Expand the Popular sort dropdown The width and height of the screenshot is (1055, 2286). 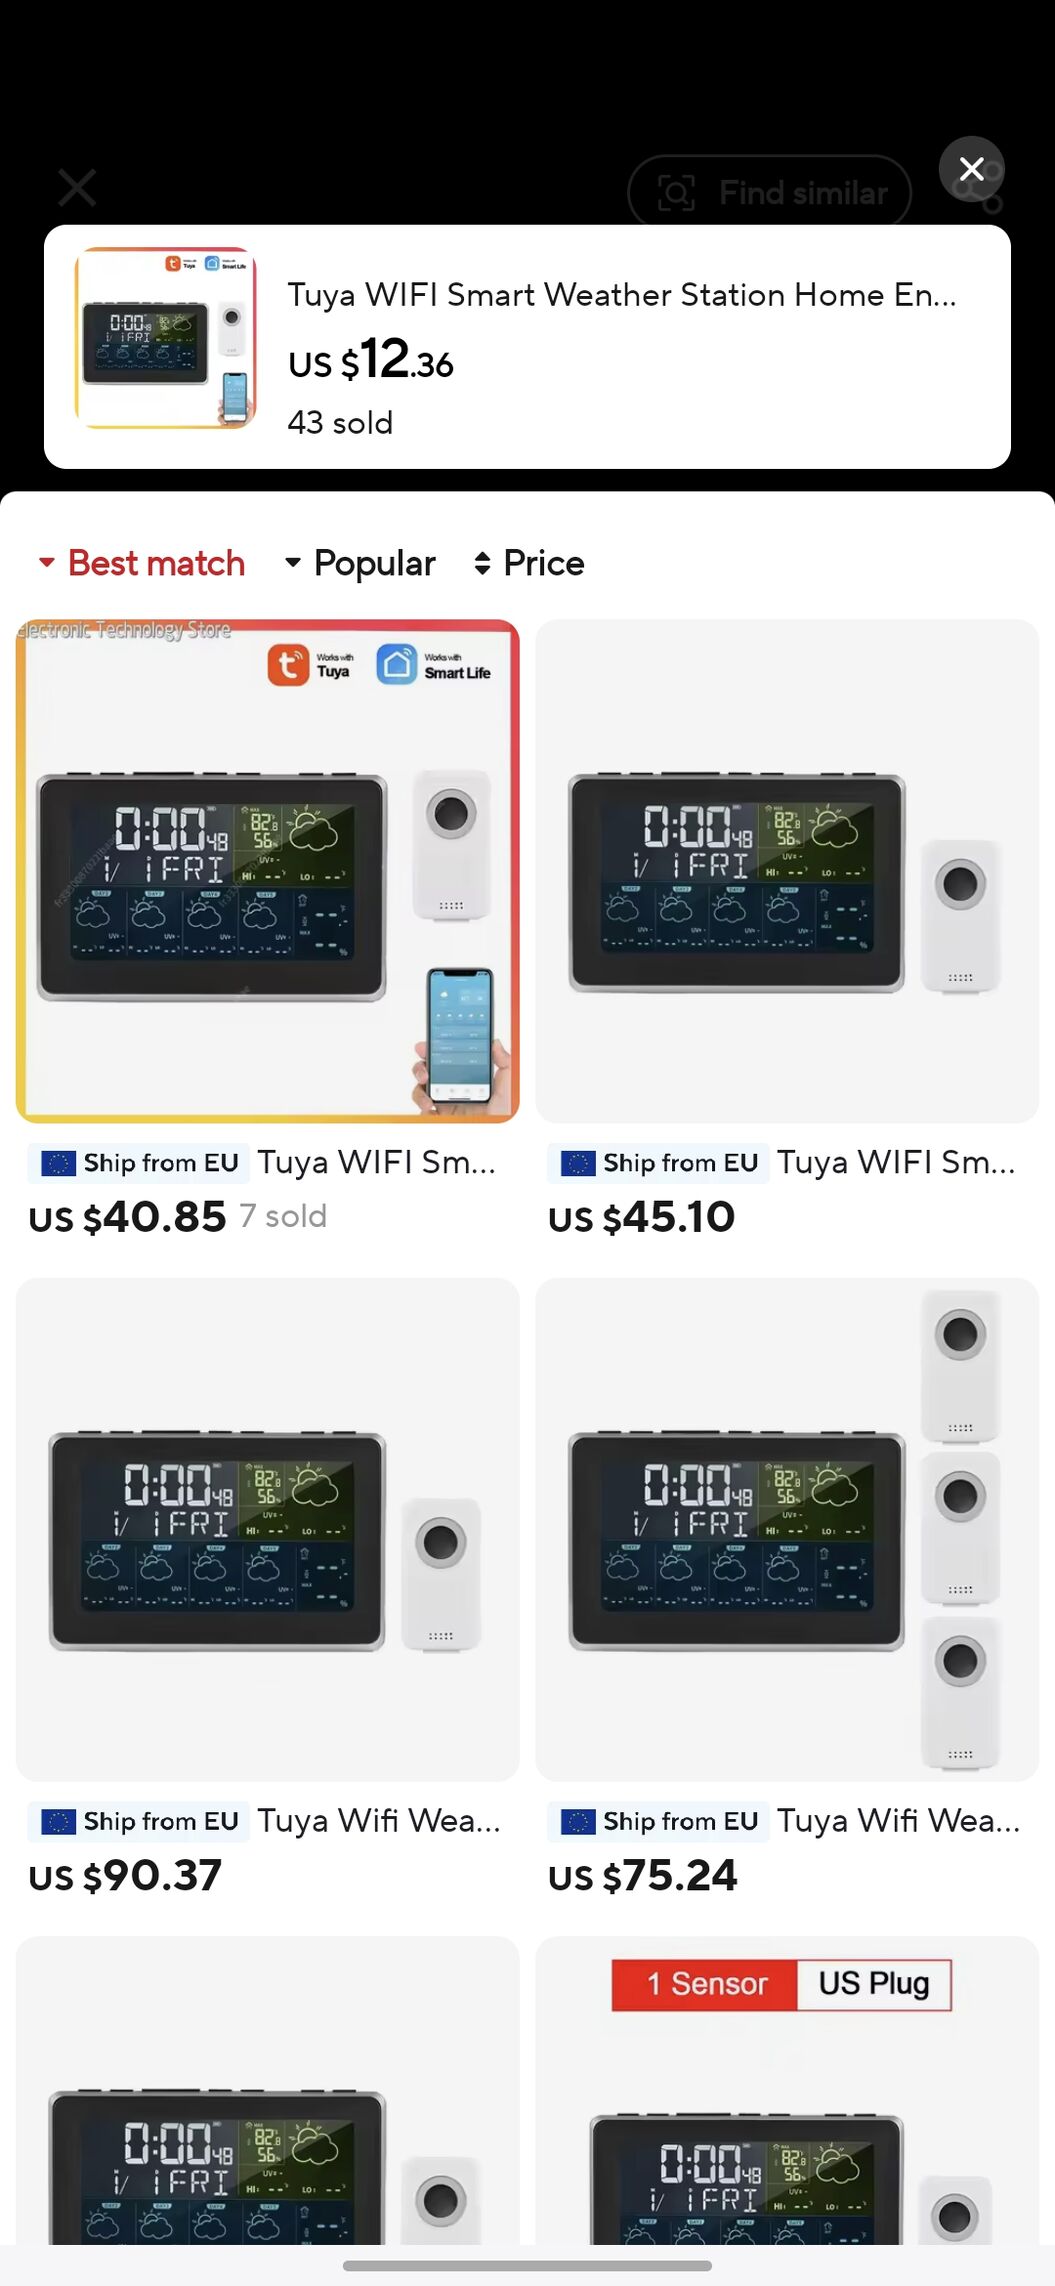pos(360,563)
